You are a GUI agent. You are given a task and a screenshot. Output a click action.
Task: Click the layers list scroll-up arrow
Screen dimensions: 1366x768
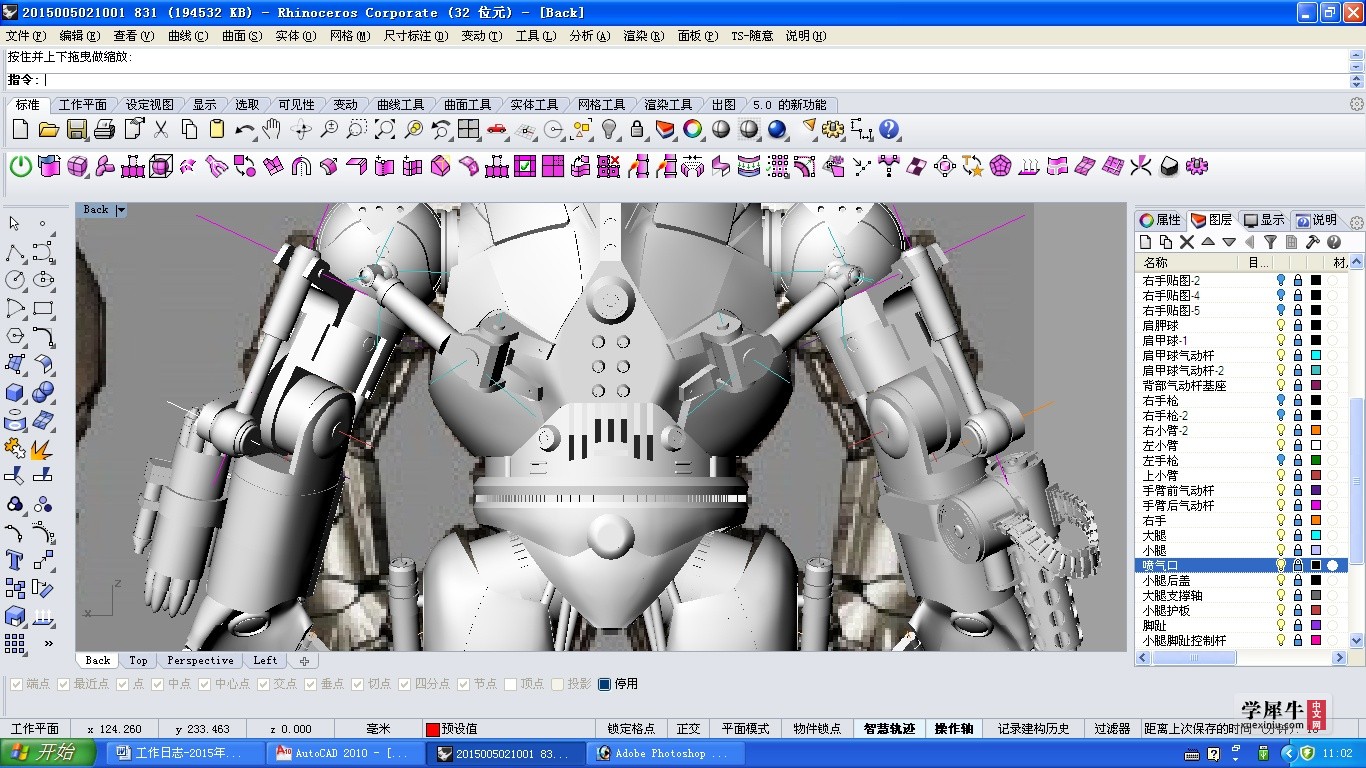pyautogui.click(x=1357, y=263)
